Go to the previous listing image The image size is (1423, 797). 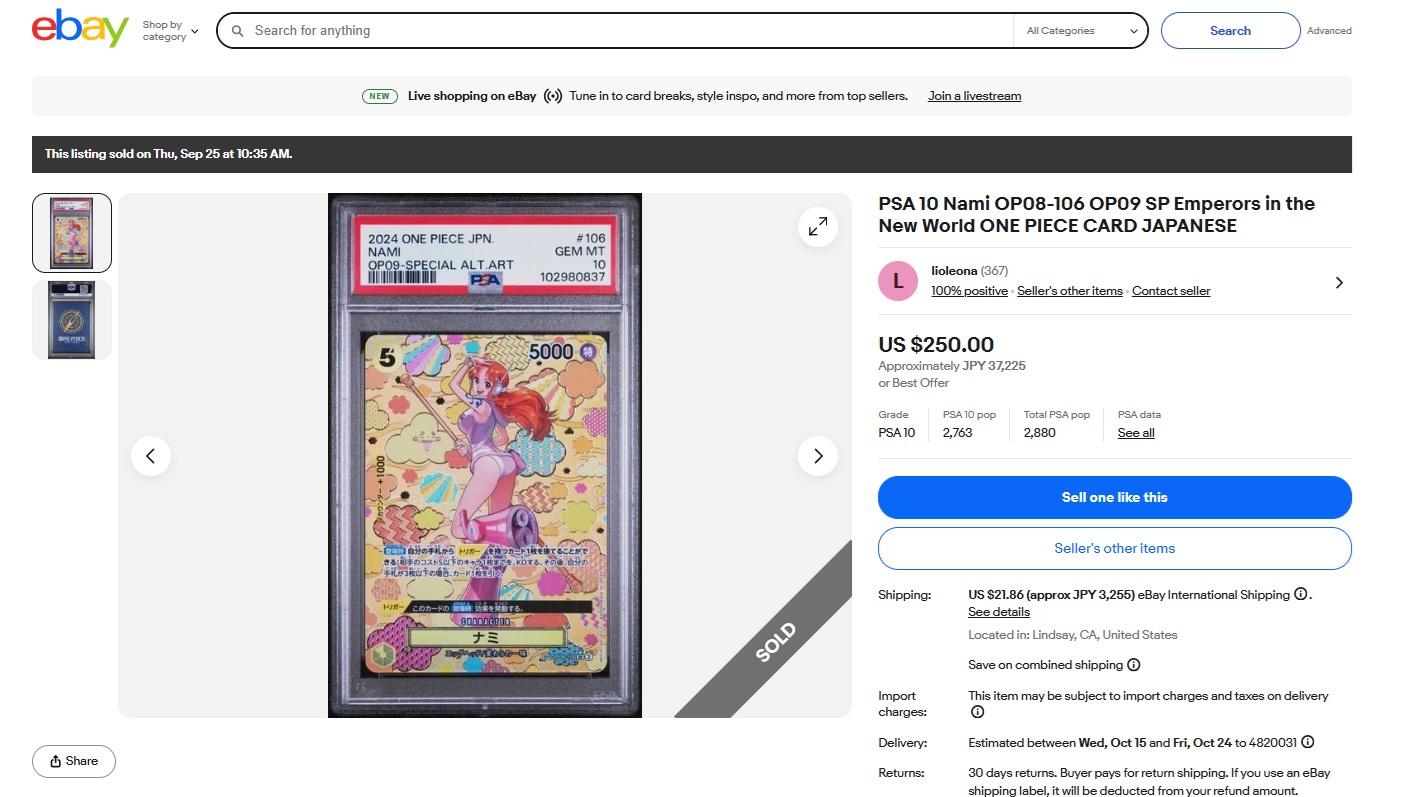point(151,456)
